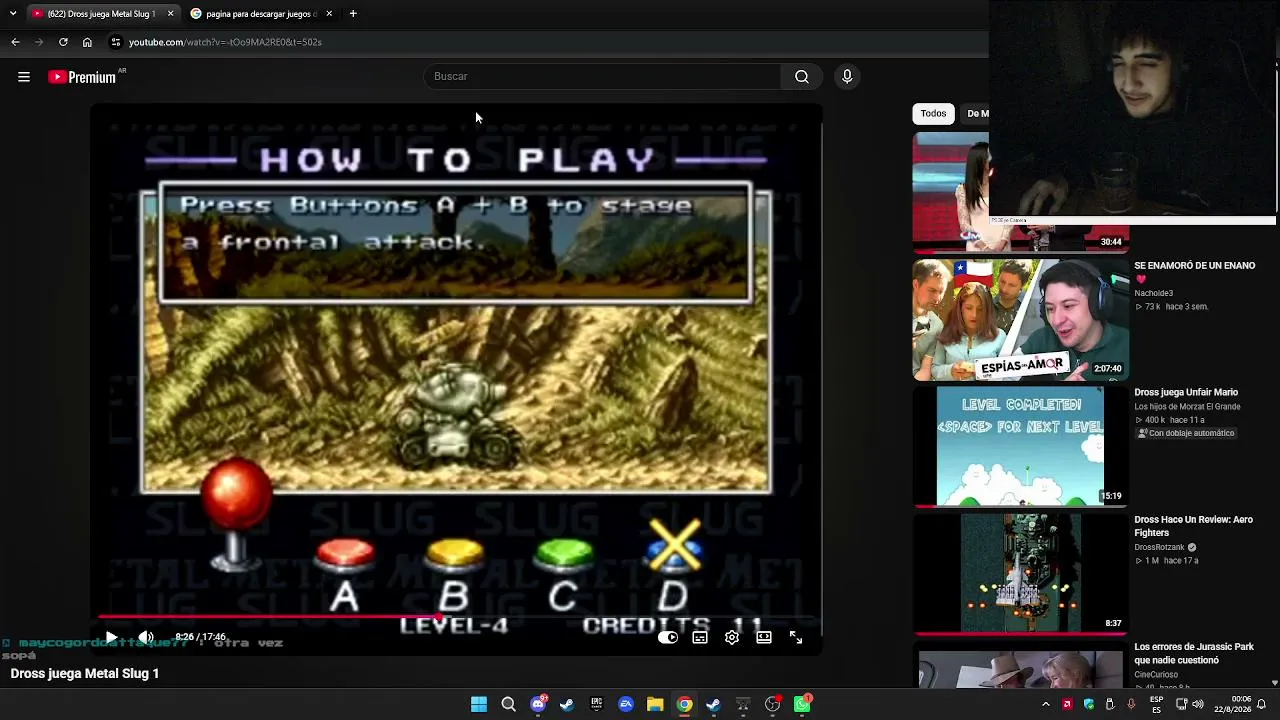Image resolution: width=1280 pixels, height=720 pixels.
Task: Open the Espías de Amor video thumbnail
Action: click(x=1021, y=320)
